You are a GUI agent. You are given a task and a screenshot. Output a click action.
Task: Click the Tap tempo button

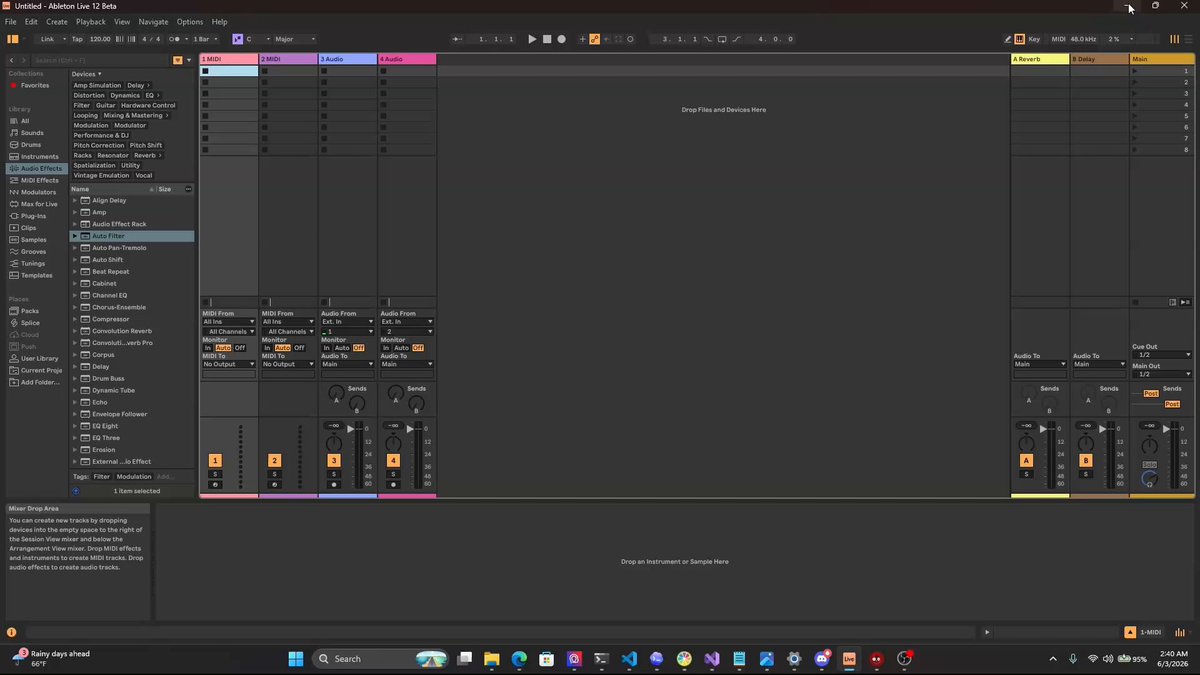[77, 39]
